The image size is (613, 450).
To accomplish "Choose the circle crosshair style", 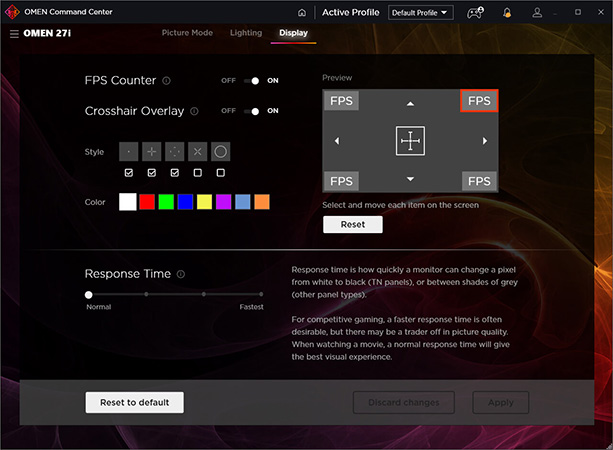I will [220, 152].
